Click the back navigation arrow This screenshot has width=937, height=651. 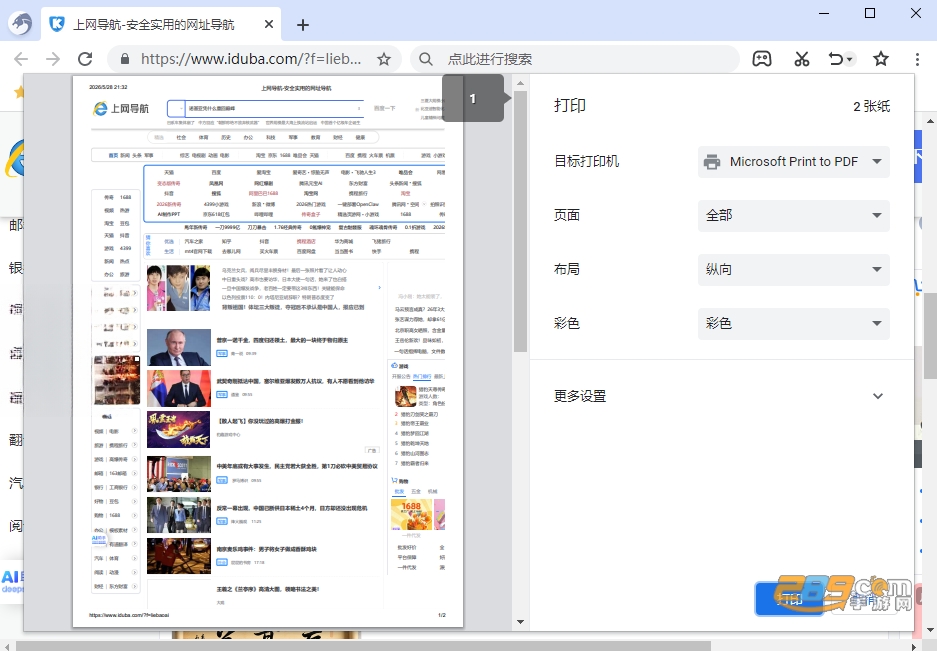click(x=21, y=59)
